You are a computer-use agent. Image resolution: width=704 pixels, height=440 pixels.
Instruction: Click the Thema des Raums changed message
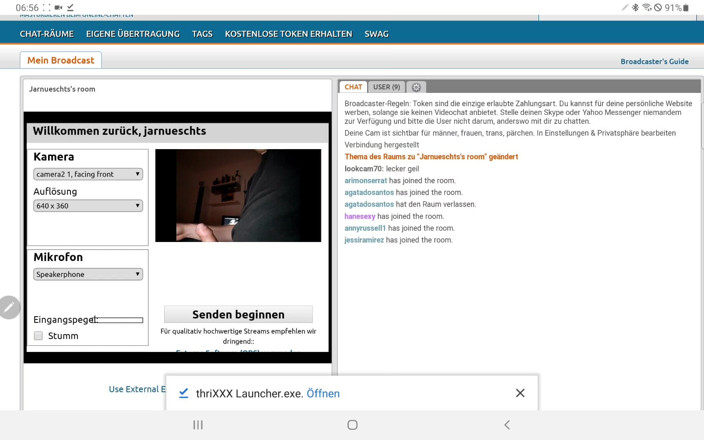coord(431,157)
